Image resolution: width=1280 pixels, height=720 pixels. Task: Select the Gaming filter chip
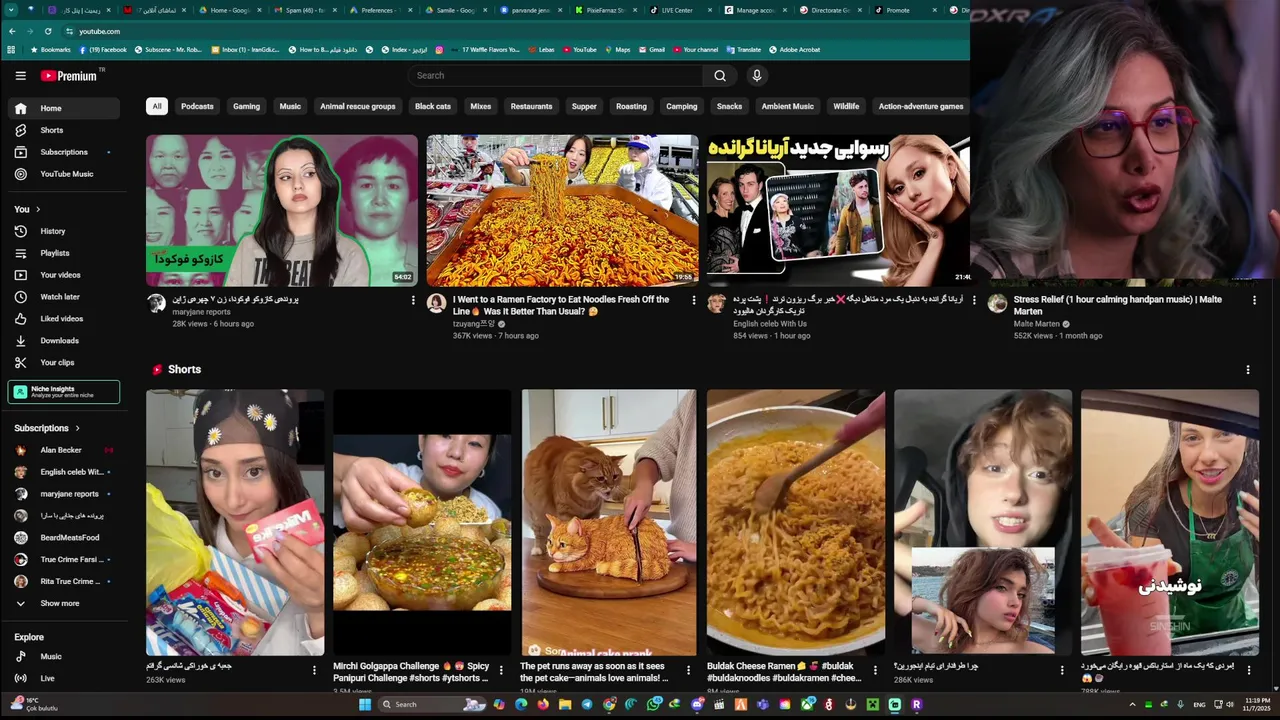[246, 106]
